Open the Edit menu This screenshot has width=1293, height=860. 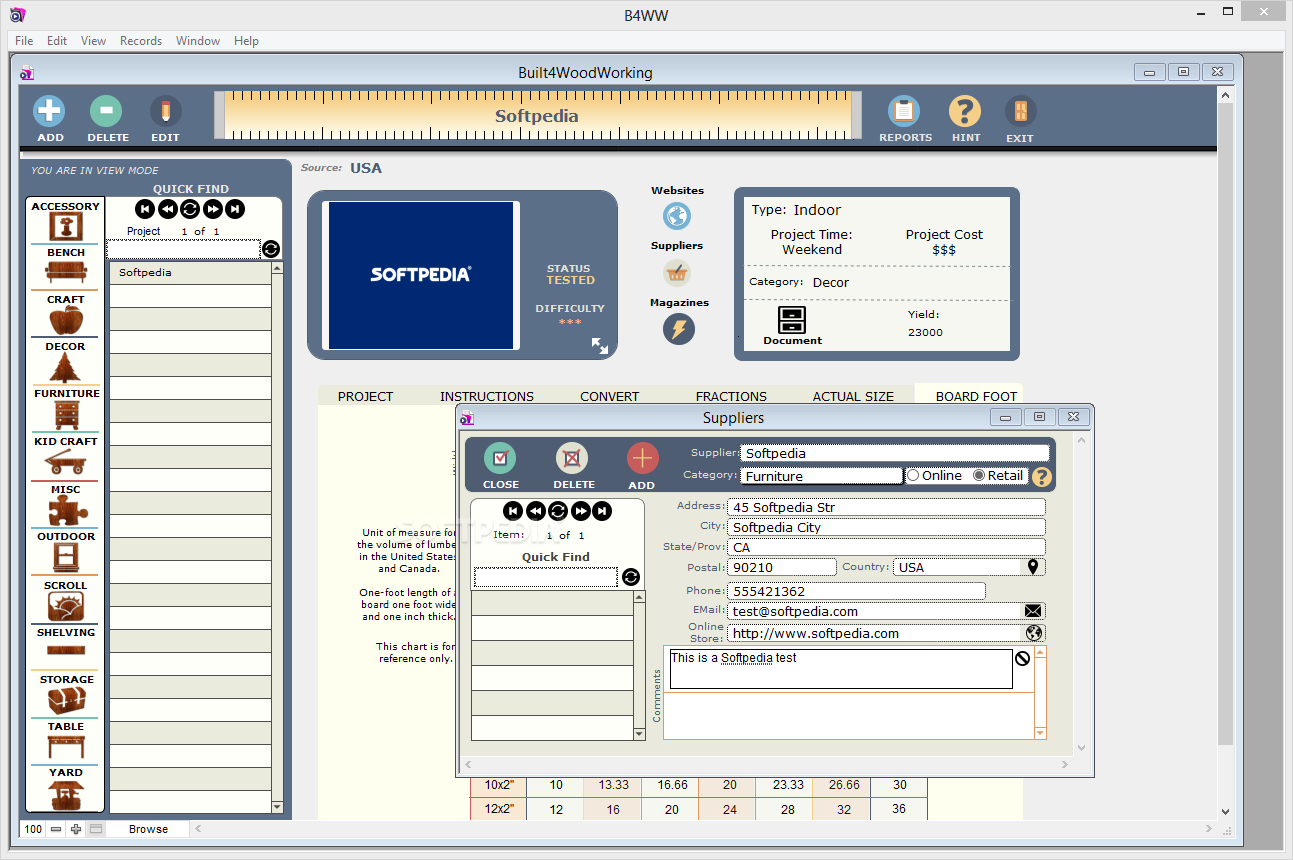57,41
